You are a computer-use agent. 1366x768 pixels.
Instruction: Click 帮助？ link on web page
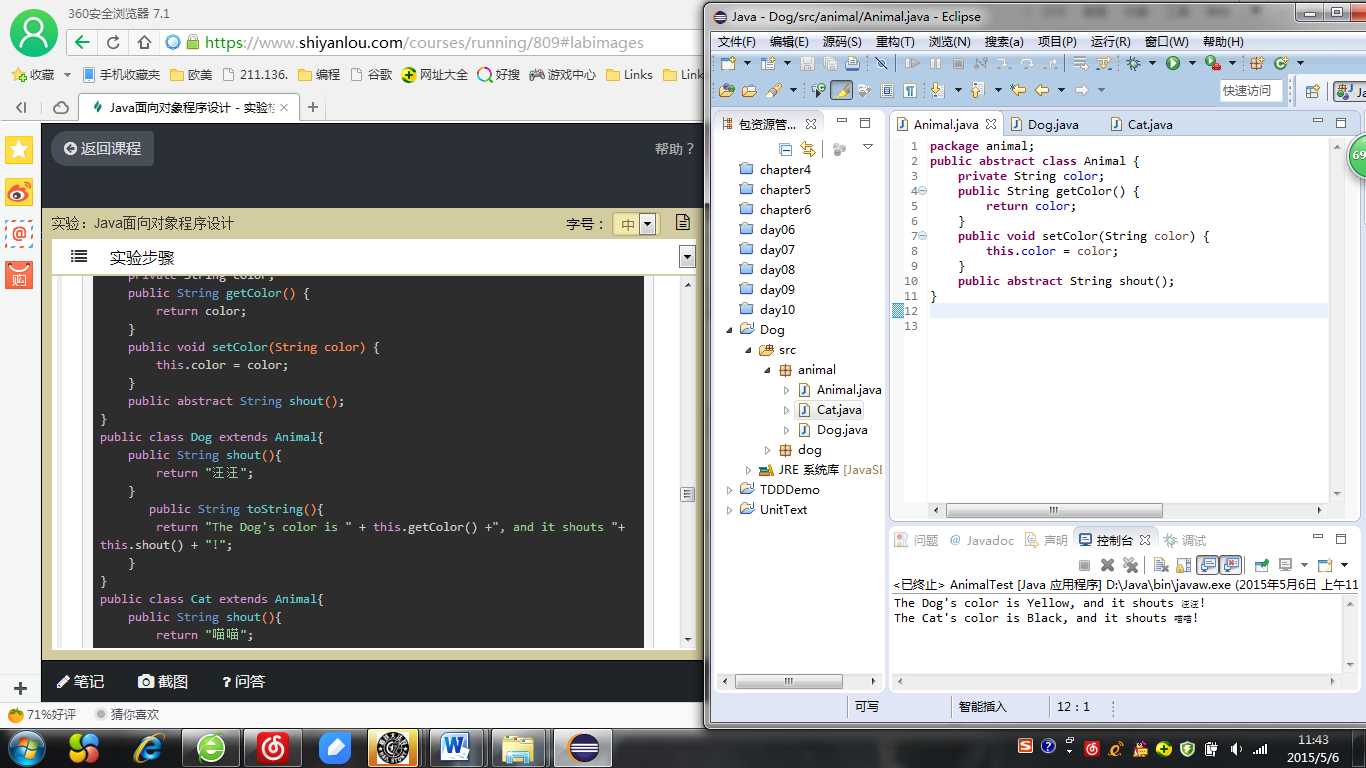pyautogui.click(x=674, y=148)
